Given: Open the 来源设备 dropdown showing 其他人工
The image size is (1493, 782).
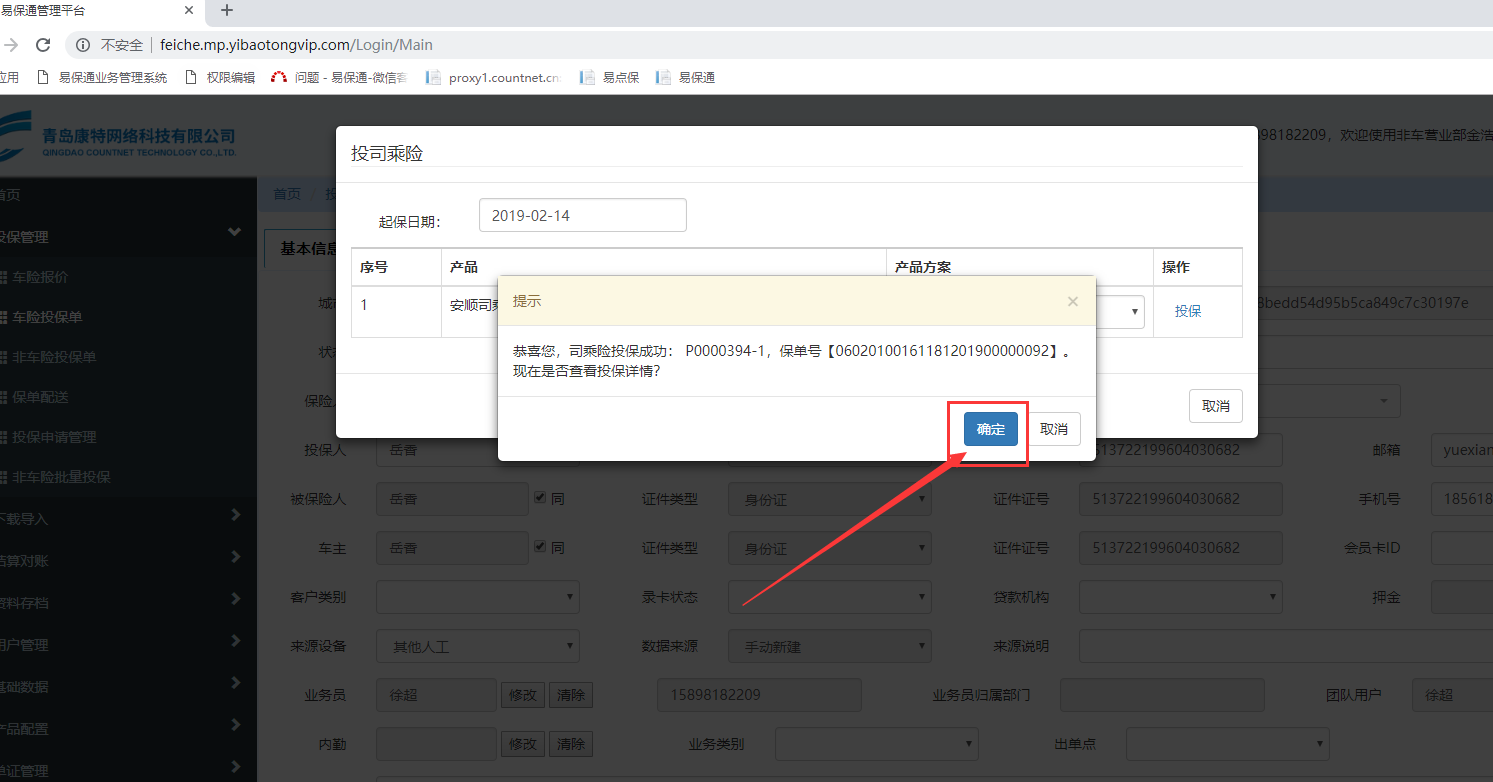Looking at the screenshot, I should pos(478,646).
